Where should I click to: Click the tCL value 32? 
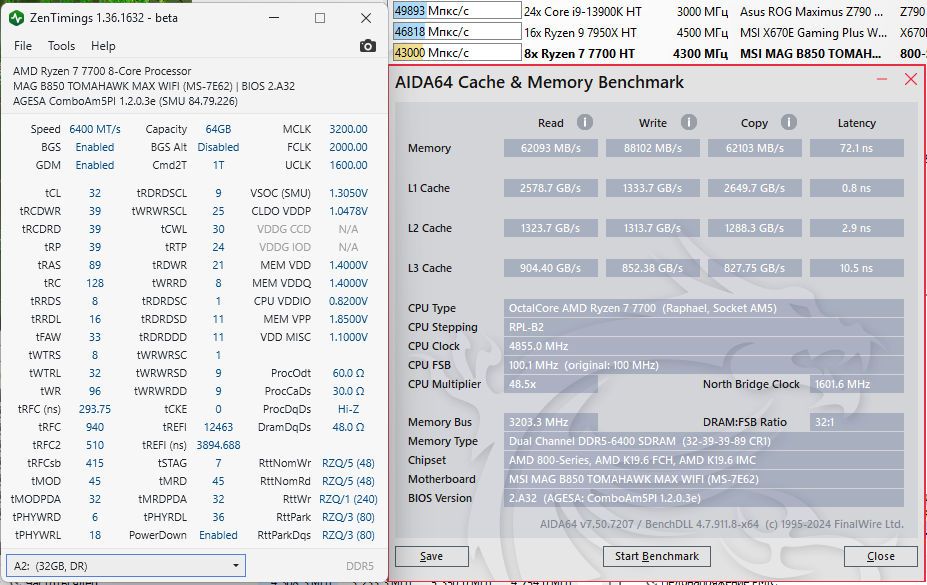tap(95, 193)
